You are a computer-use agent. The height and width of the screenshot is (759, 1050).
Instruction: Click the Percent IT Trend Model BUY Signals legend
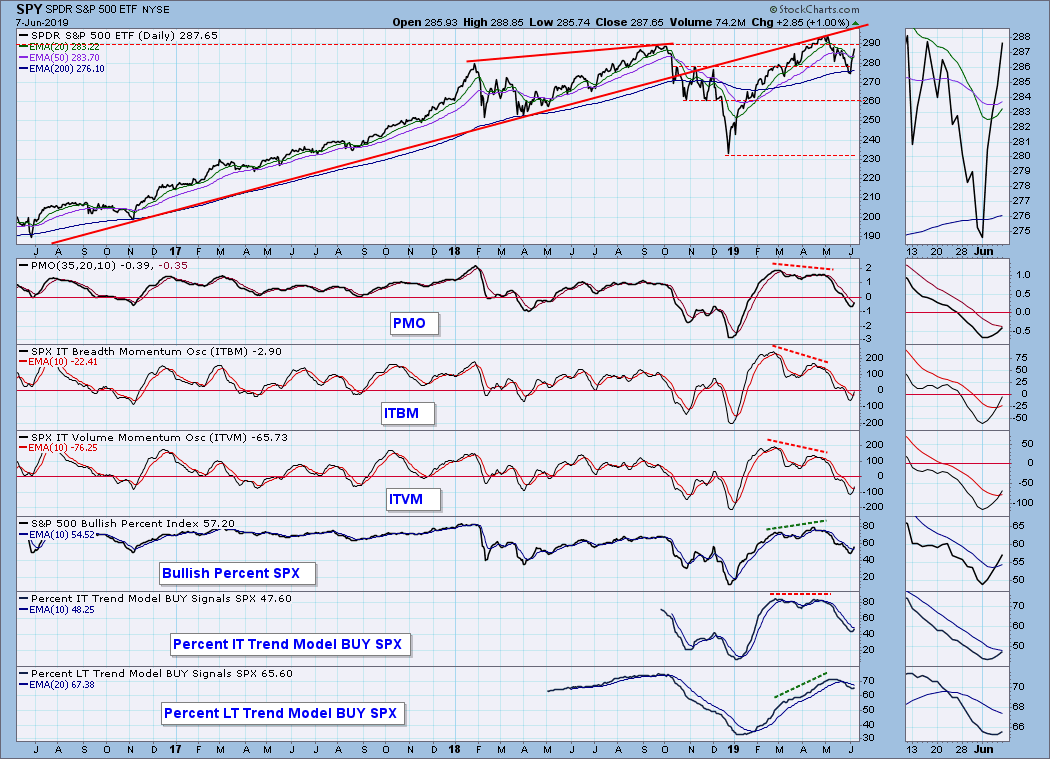[155, 598]
